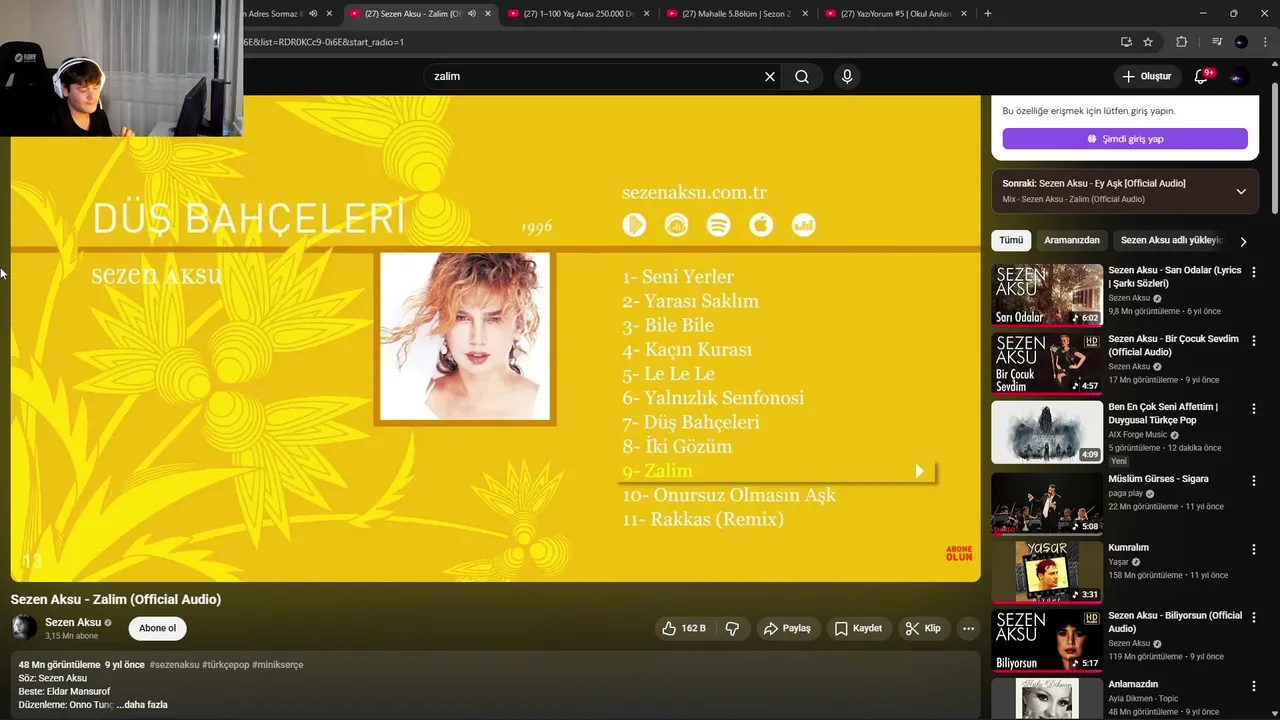Close the Mahalle 5.Bölüm tab
The image size is (1280, 720).
[x=805, y=14]
